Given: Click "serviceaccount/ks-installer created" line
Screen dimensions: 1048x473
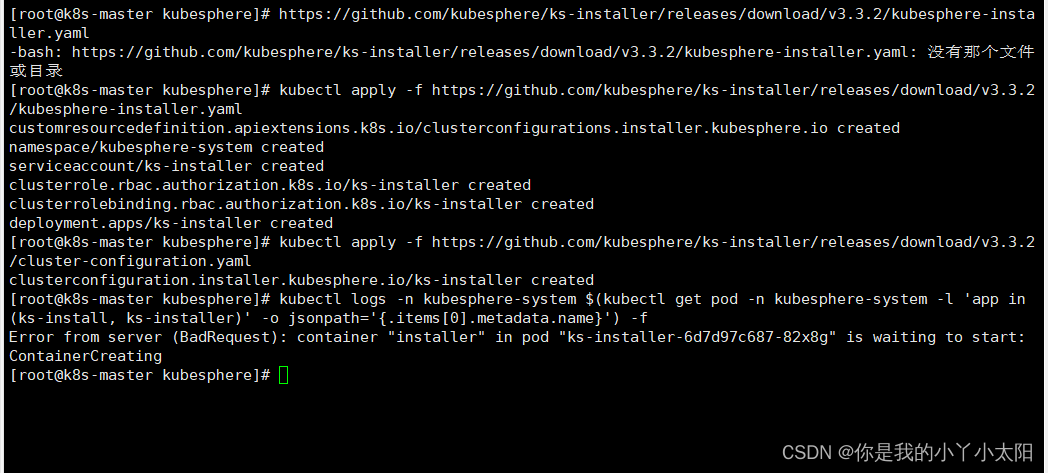Looking at the screenshot, I should (x=166, y=166).
